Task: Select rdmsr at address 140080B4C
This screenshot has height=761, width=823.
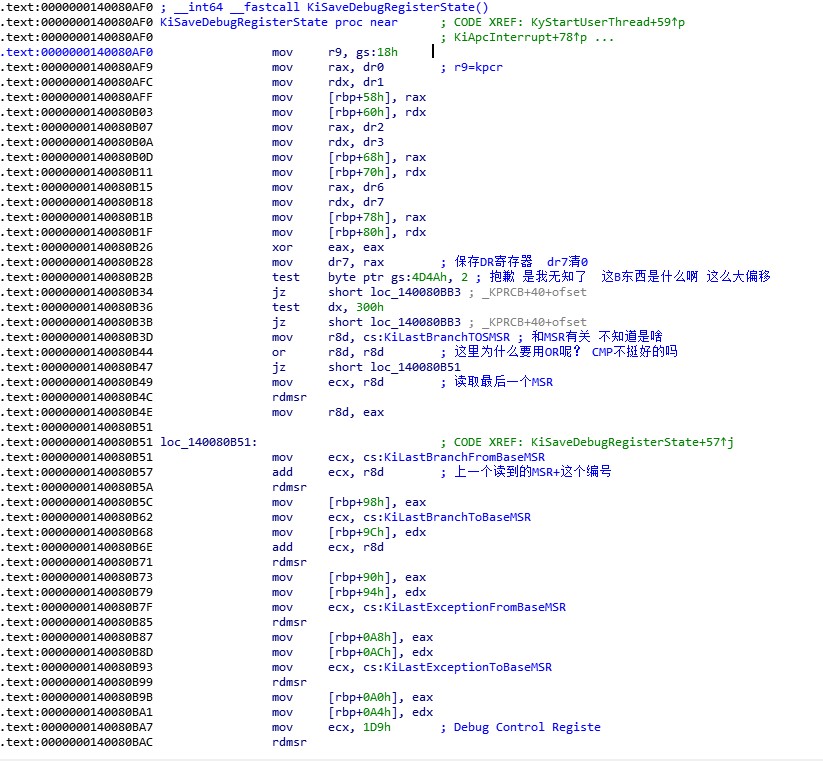Action: (x=289, y=397)
